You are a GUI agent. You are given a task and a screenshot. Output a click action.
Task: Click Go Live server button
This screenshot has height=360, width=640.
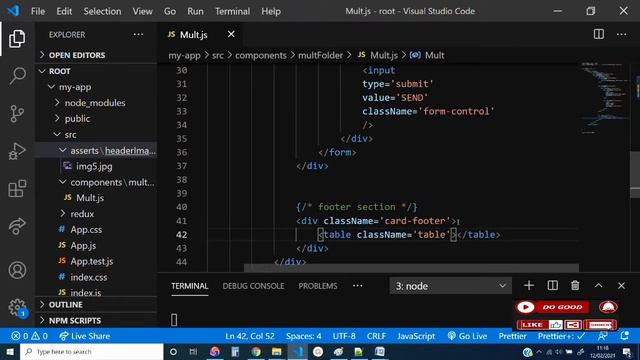tap(467, 336)
